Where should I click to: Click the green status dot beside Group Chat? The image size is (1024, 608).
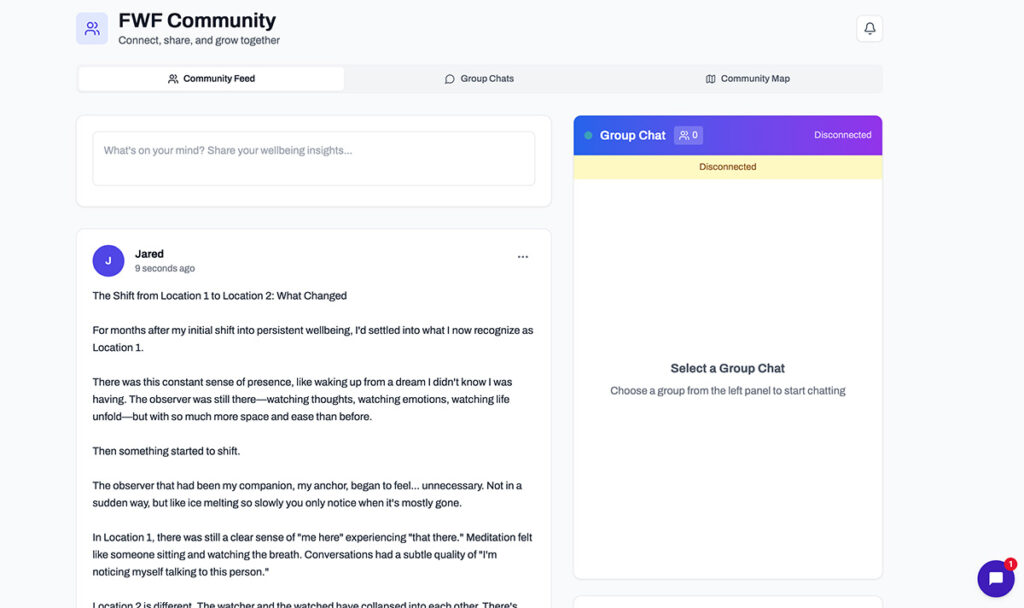(x=588, y=135)
